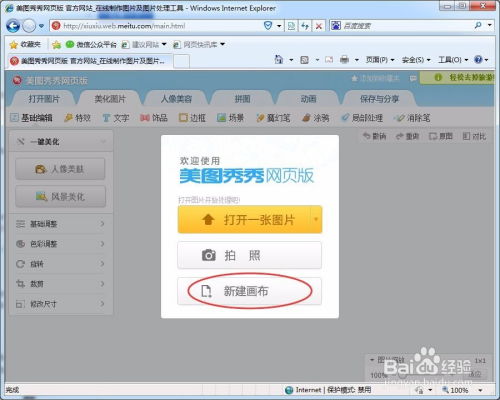
Task: Click the Home icon in command bar
Action: coord(278,60)
